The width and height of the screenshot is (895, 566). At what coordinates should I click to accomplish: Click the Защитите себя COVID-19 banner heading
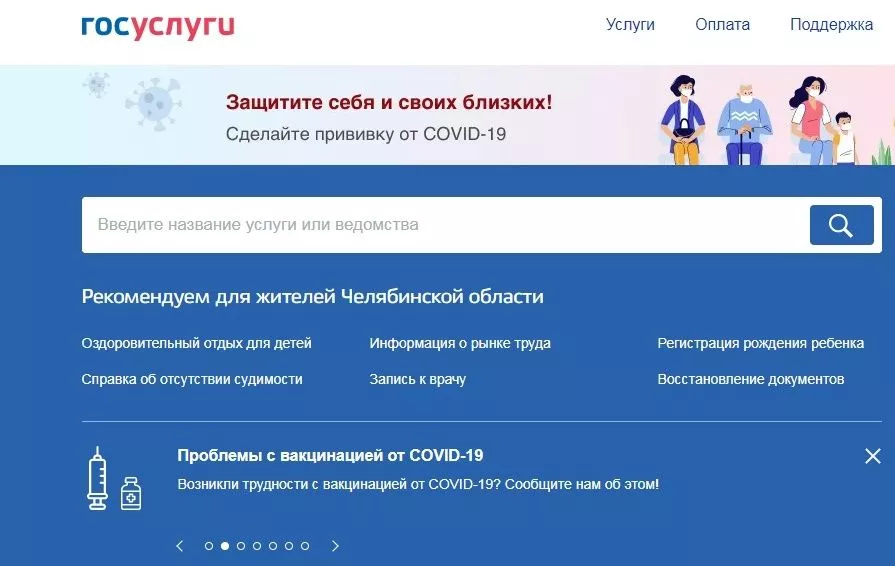coord(388,102)
